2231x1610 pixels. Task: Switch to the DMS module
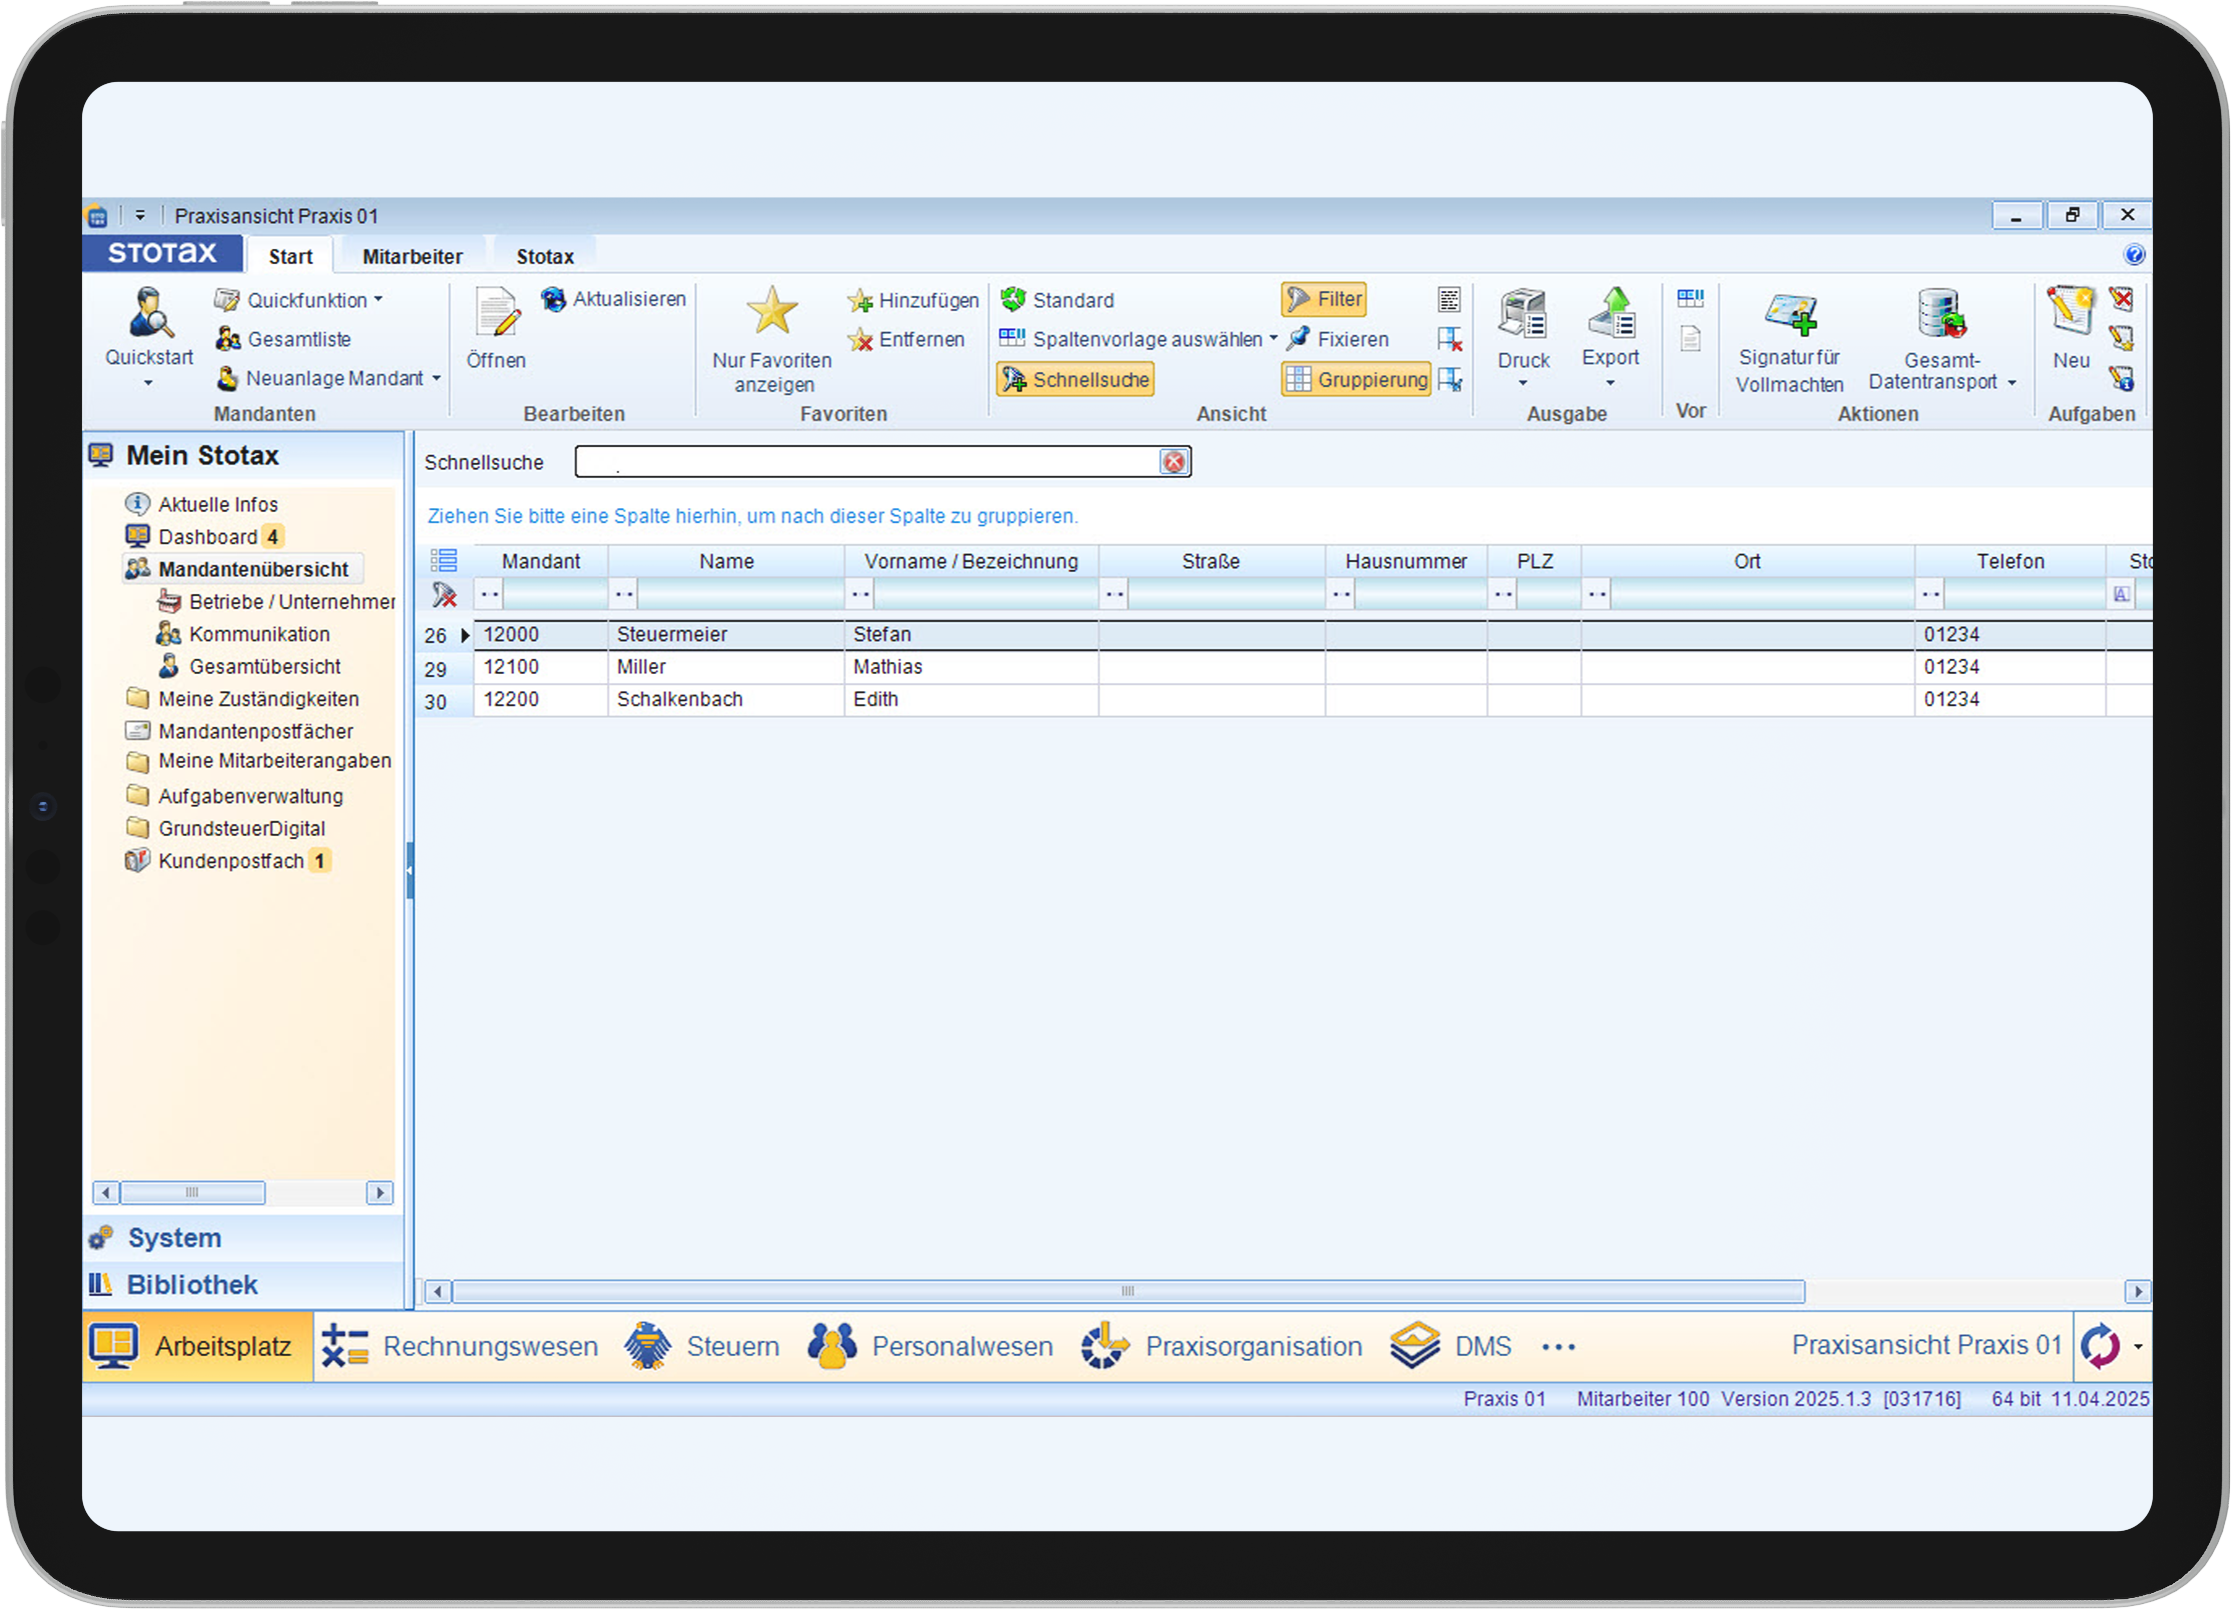click(1451, 1347)
